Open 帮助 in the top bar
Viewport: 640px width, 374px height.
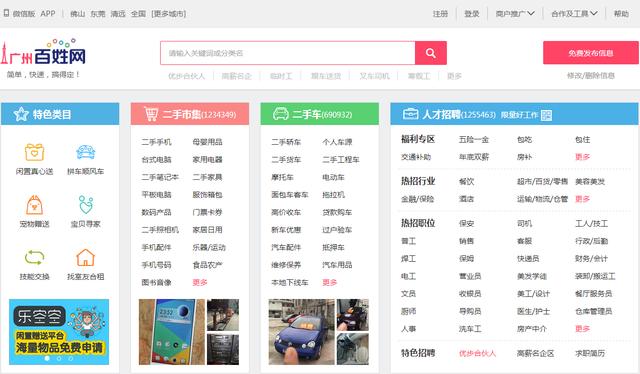[x=621, y=14]
